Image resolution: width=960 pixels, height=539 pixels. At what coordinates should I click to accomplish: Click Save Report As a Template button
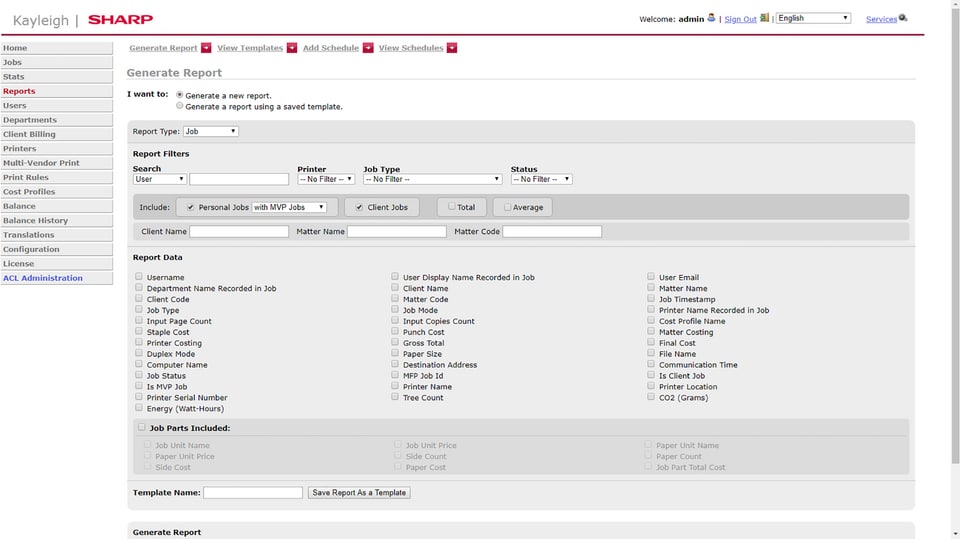pos(359,493)
